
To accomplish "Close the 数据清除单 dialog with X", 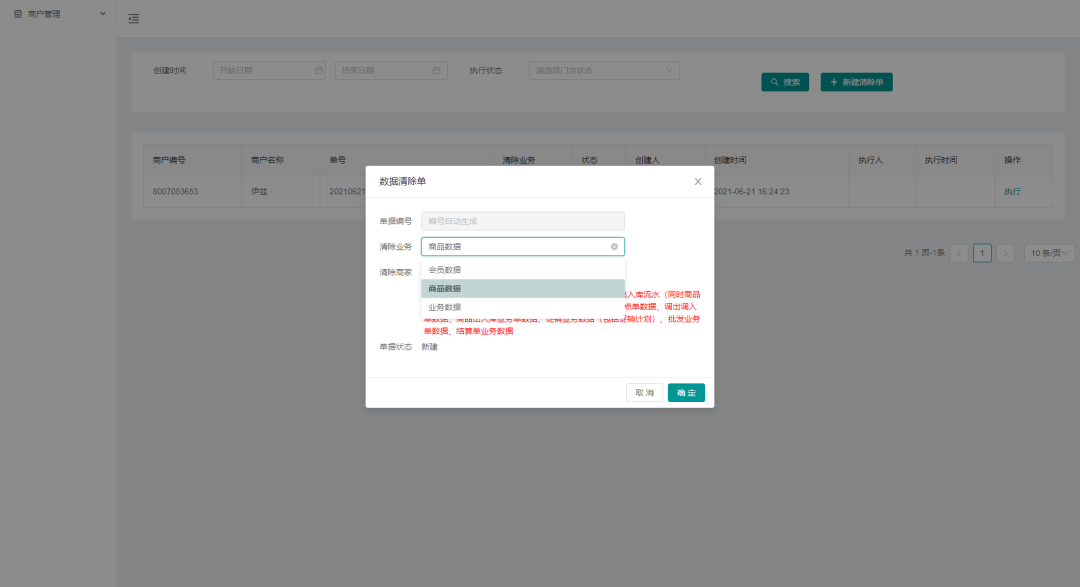I will pos(698,181).
